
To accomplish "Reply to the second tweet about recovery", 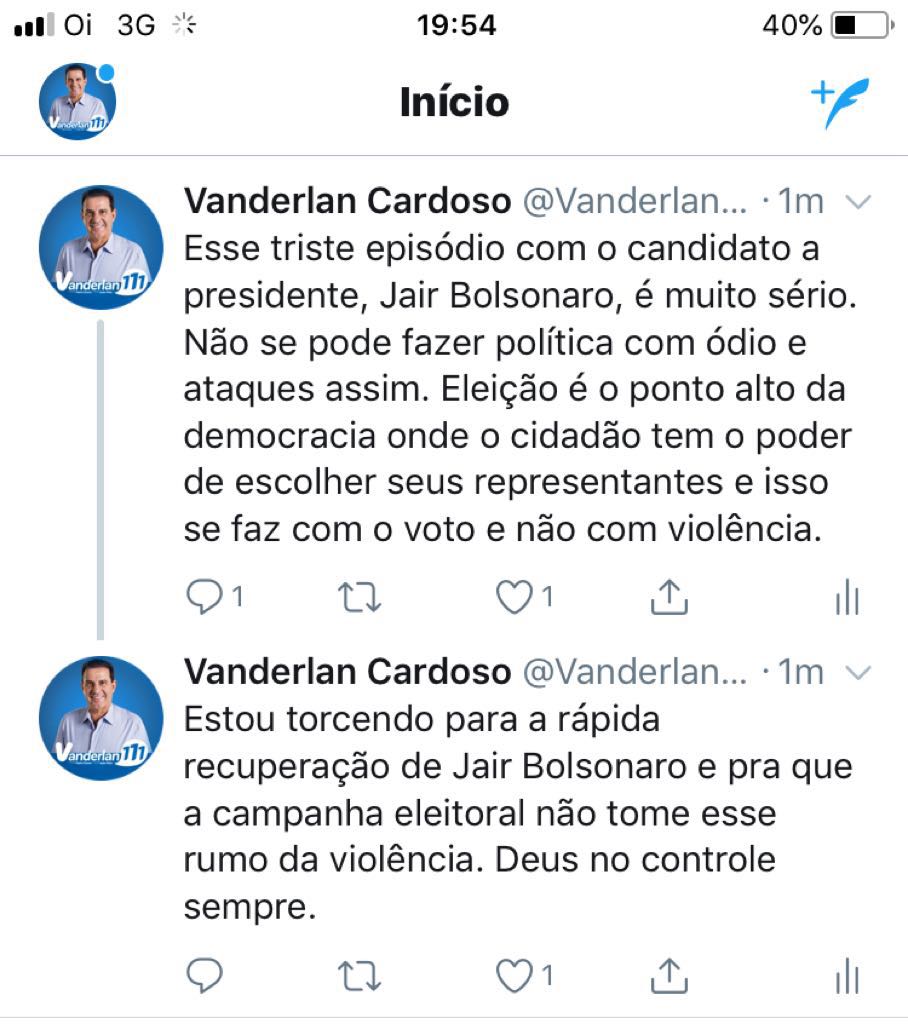I will 205,975.
